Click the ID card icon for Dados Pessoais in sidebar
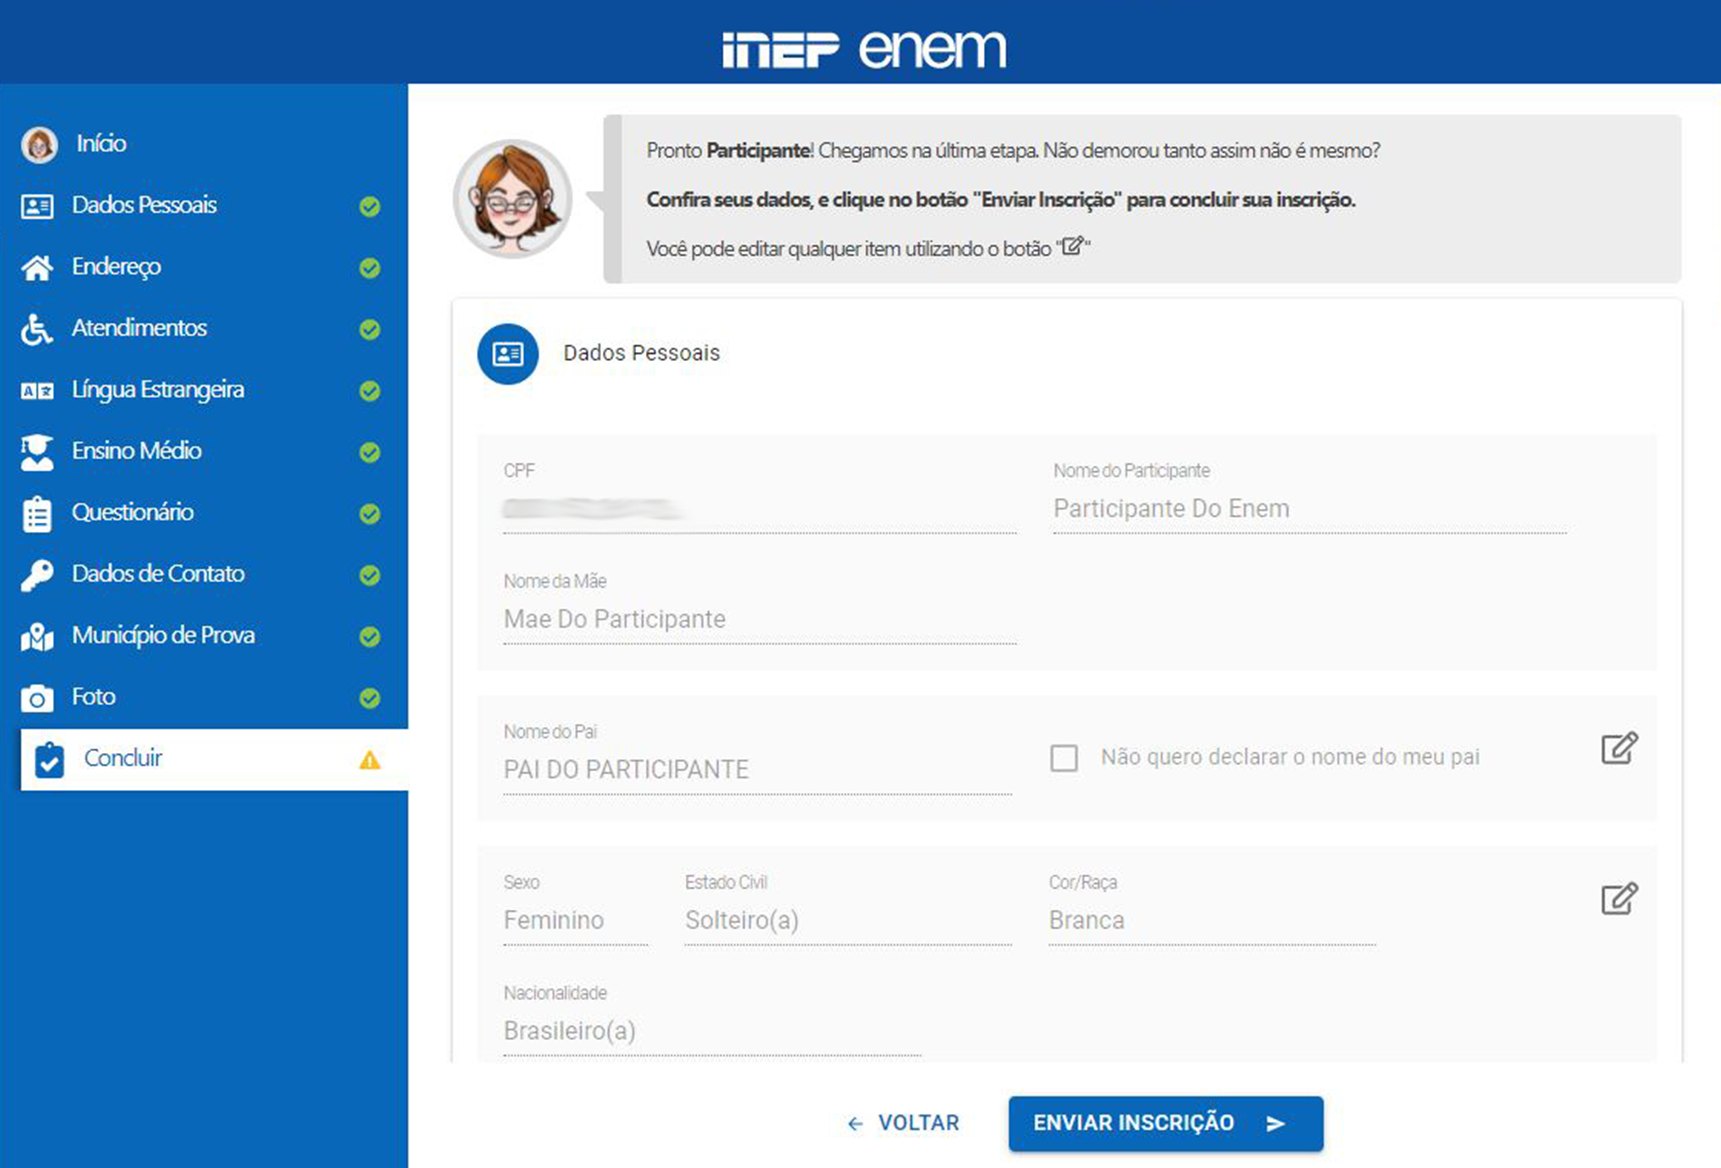Image resolution: width=1721 pixels, height=1168 pixels. [37, 207]
